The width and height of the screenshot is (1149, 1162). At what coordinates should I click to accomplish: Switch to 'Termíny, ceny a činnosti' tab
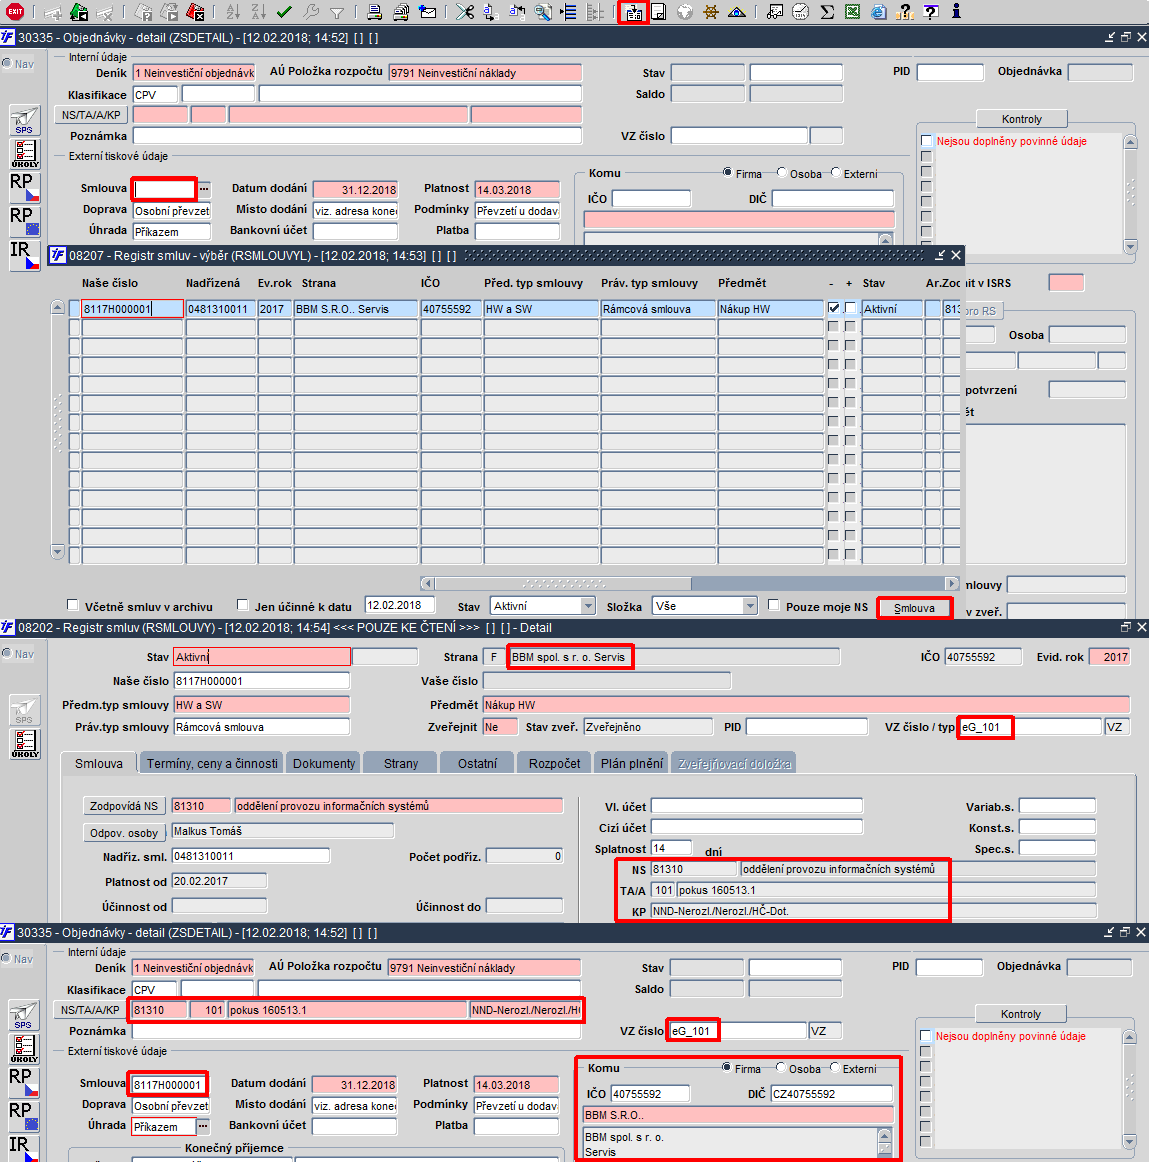pos(212,763)
